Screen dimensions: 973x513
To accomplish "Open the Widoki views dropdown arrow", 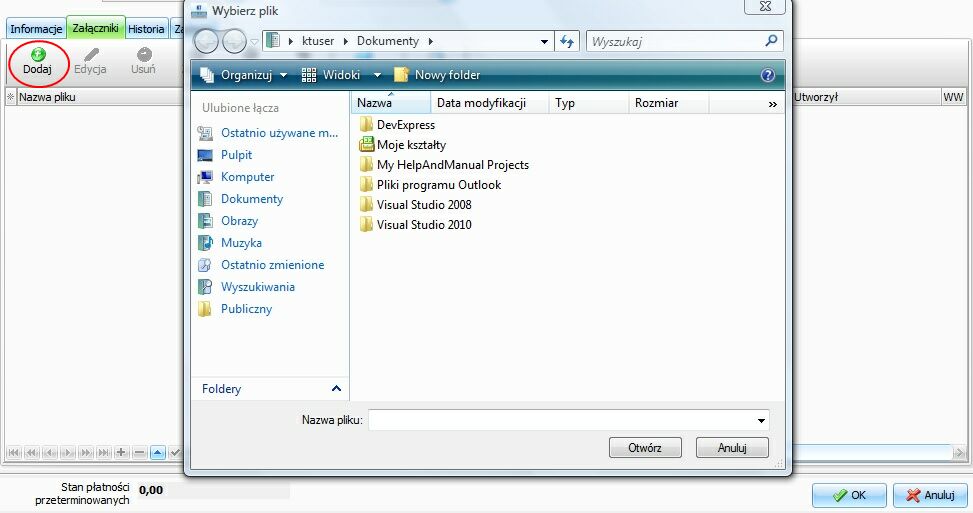I will point(377,75).
